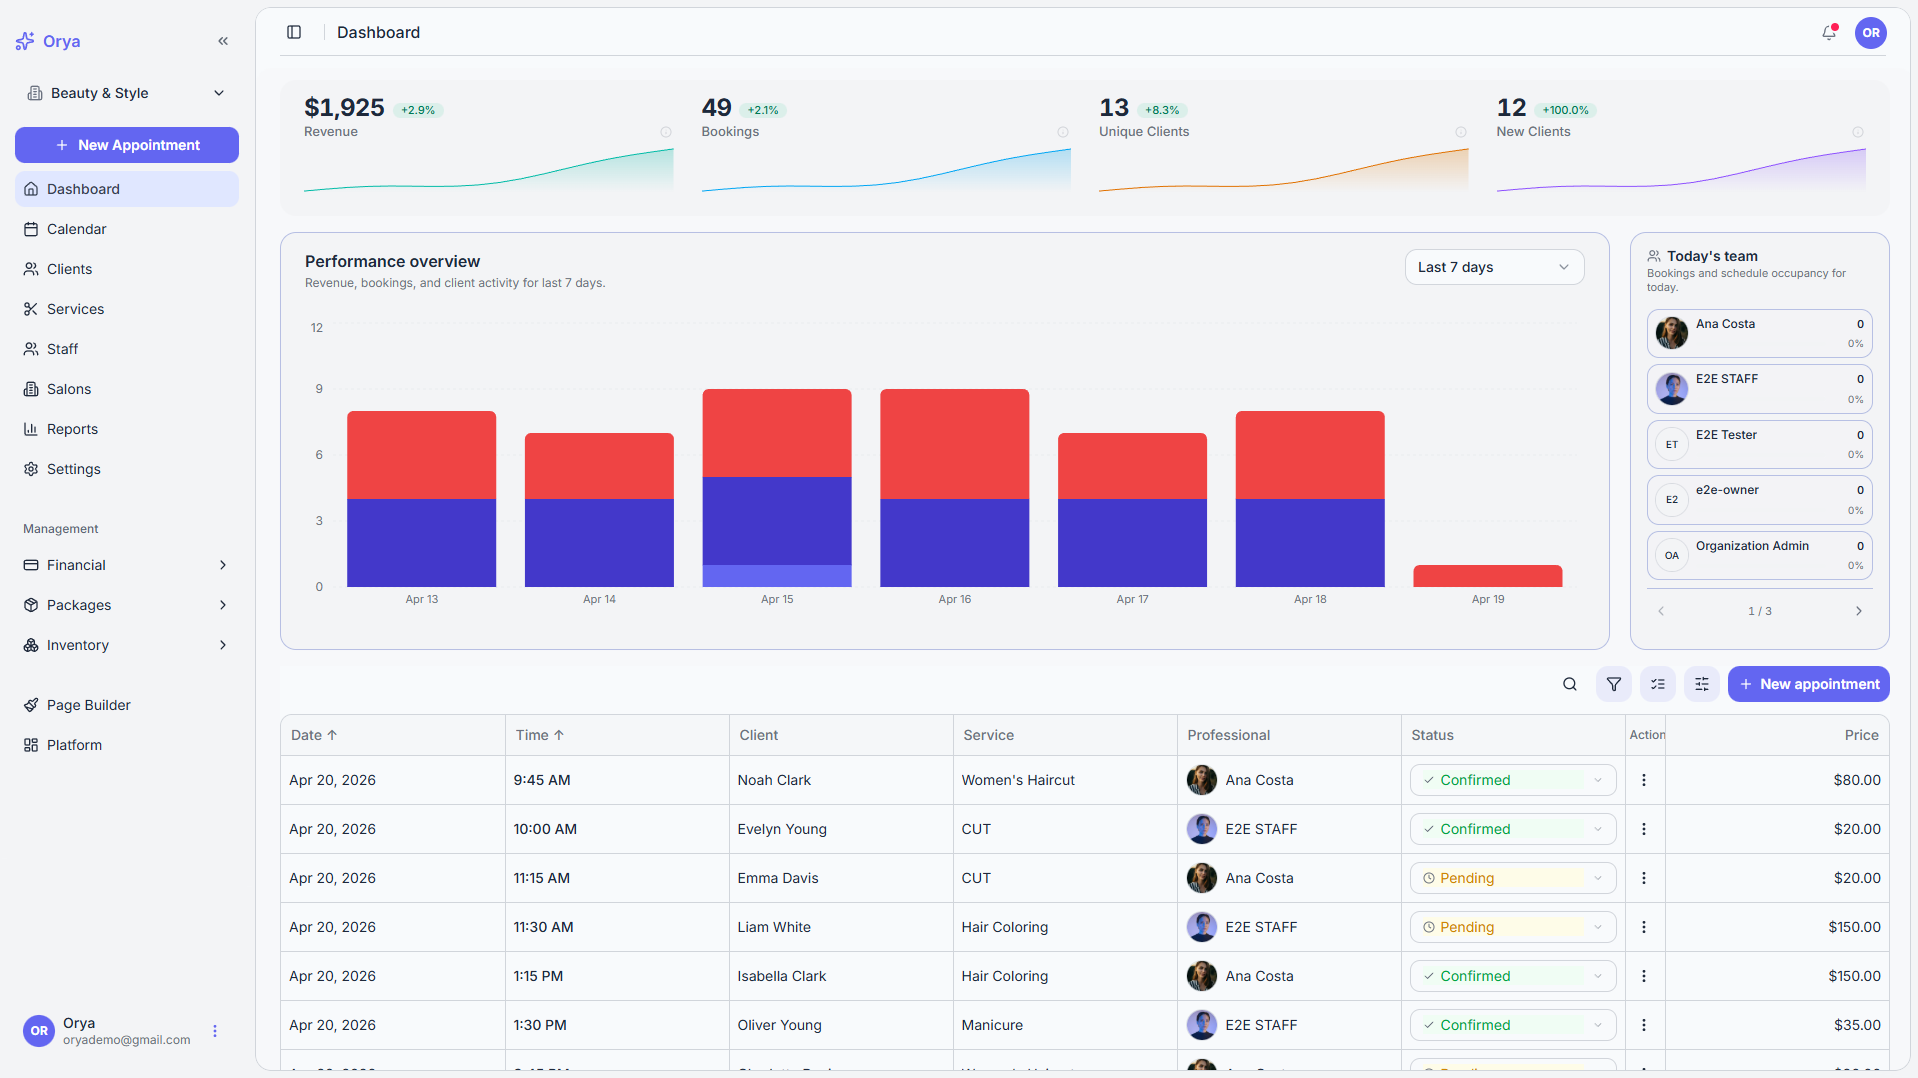Select the Apr 15 bar in performance chart
1918x1078 pixels.
tap(777, 488)
